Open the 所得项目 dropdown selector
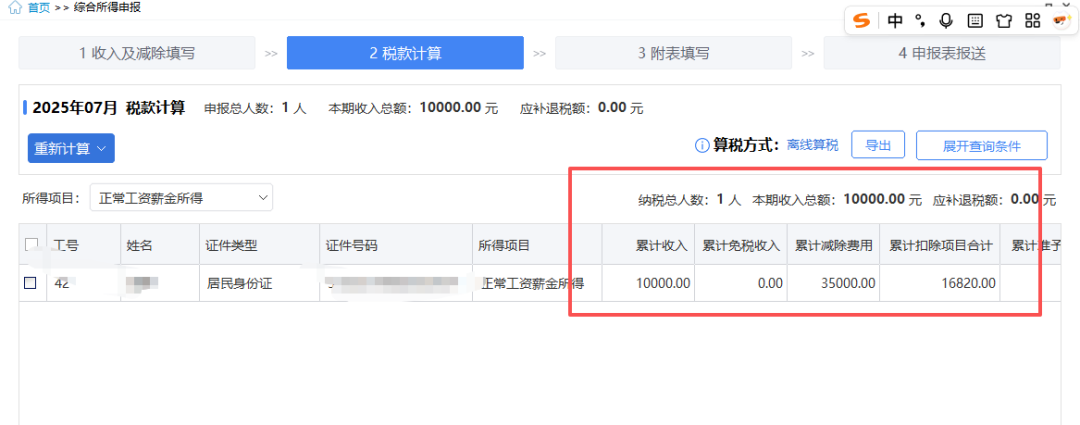The width and height of the screenshot is (1080, 425). [x=181, y=198]
